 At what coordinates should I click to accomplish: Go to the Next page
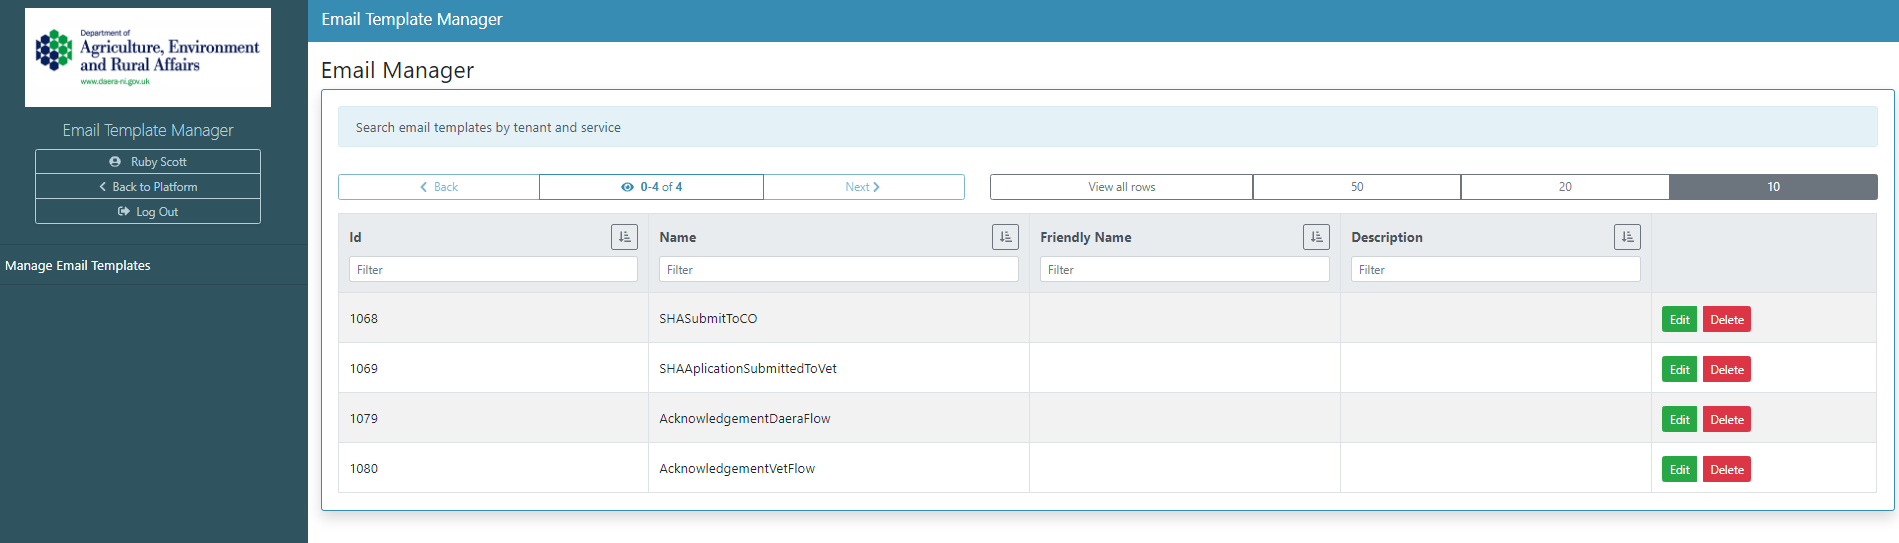[x=863, y=187]
